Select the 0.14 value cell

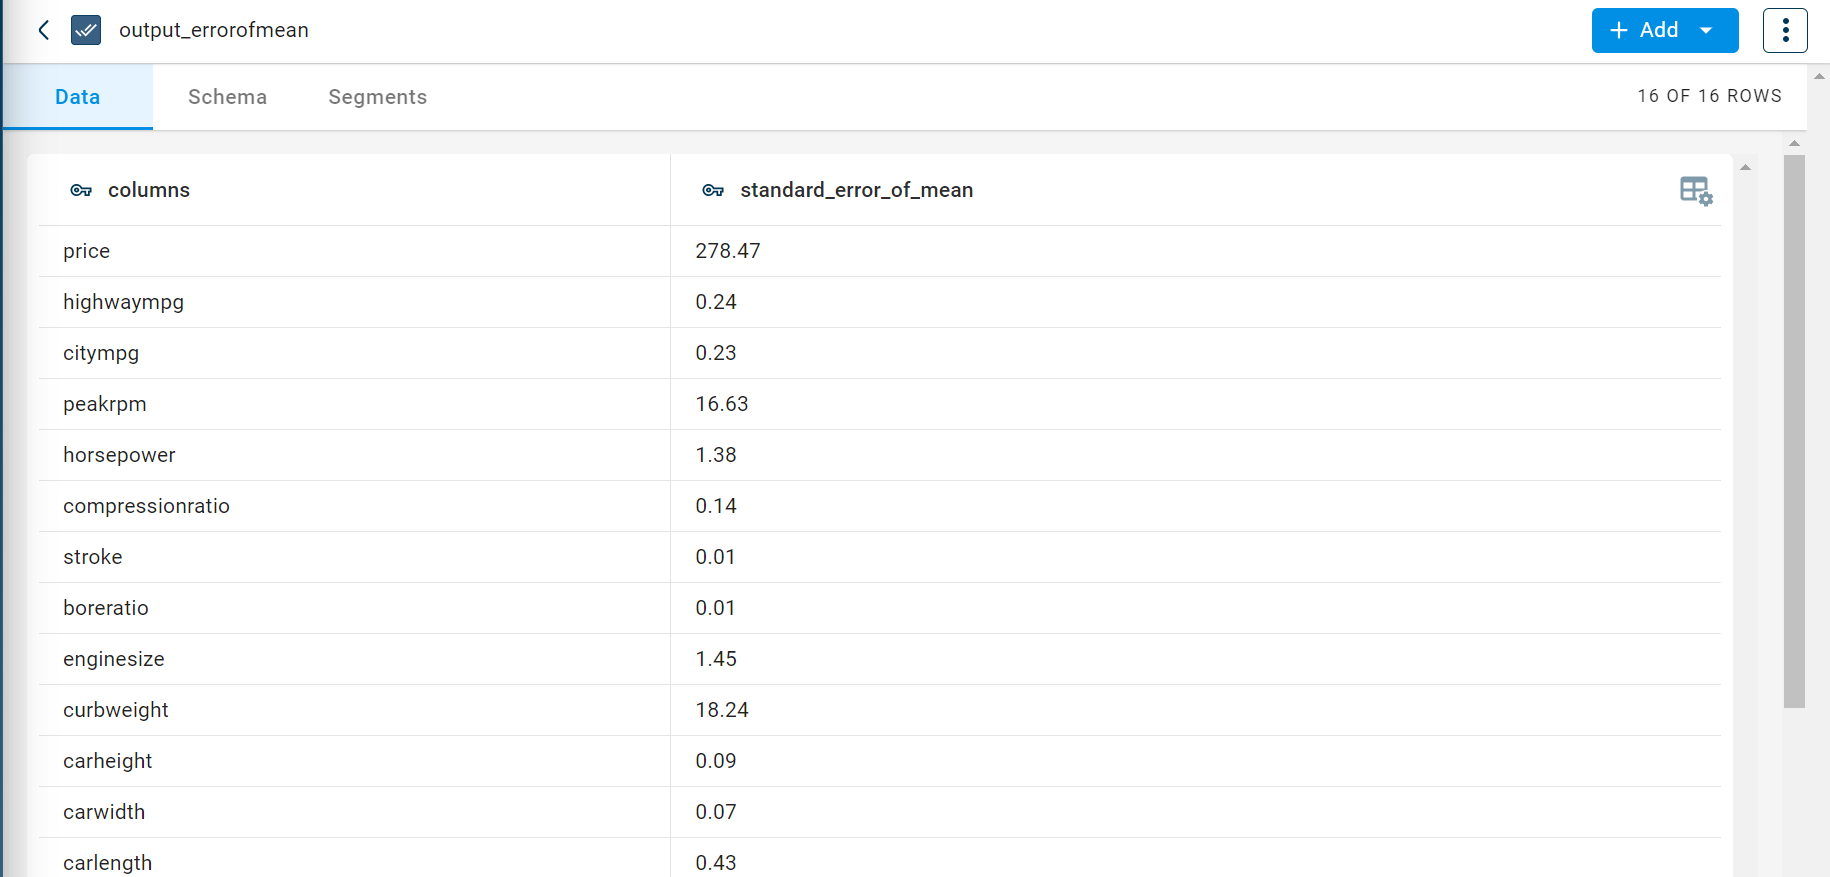(1195, 506)
